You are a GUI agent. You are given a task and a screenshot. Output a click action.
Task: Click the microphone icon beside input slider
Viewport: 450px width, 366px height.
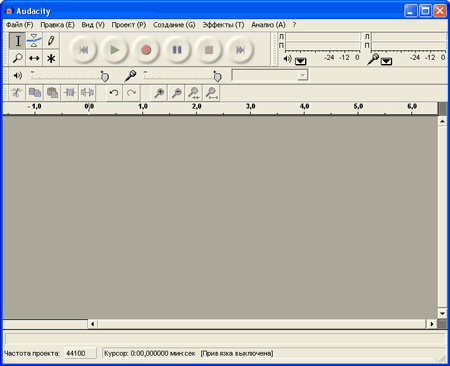(130, 76)
